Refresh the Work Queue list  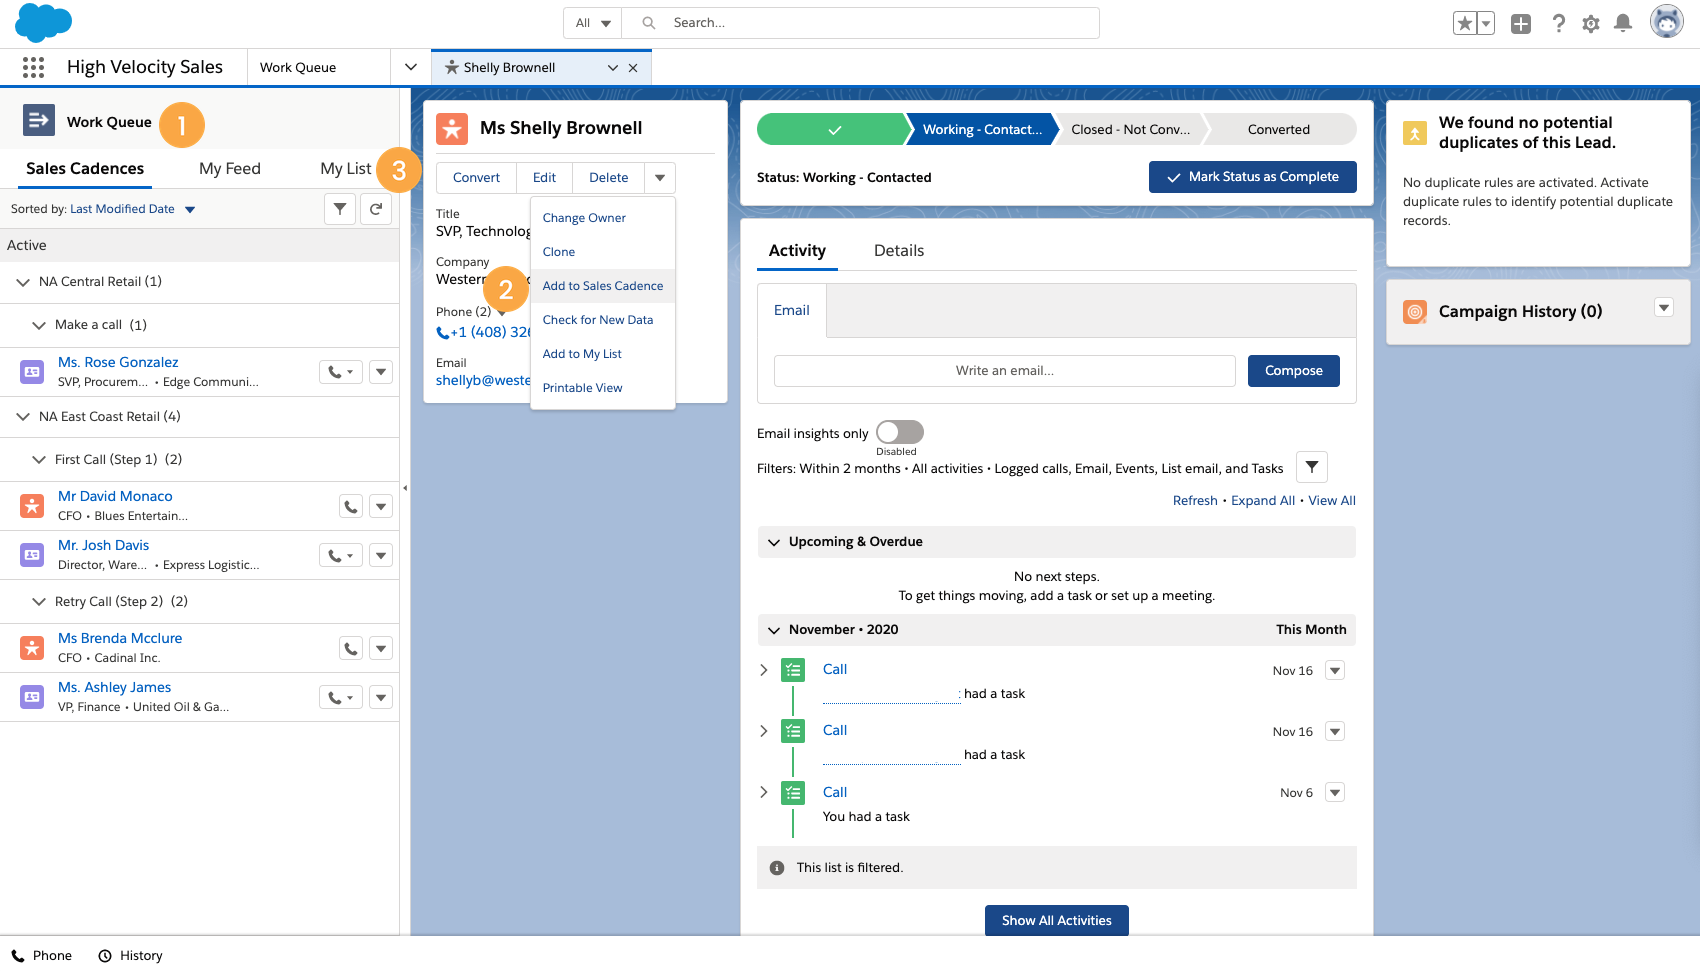click(376, 209)
